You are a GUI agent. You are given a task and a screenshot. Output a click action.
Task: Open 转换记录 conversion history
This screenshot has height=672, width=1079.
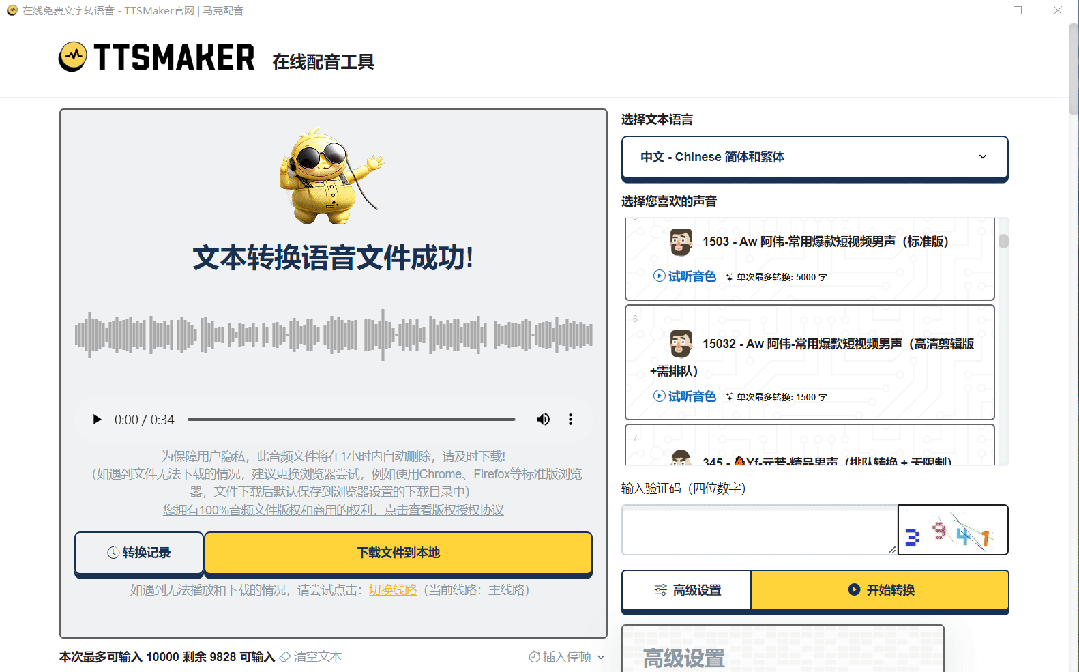[x=139, y=552]
